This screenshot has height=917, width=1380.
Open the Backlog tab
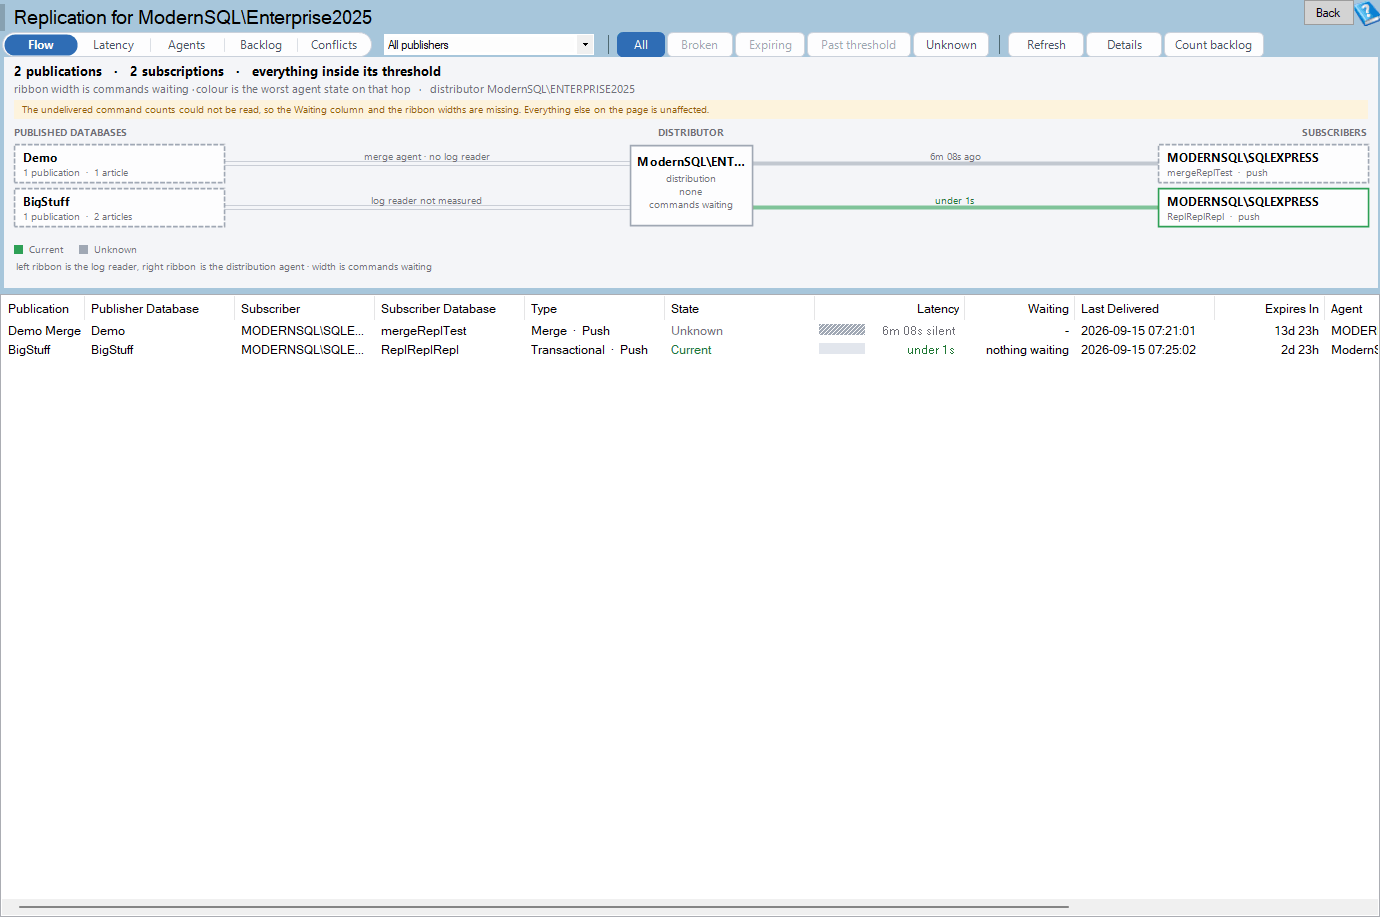coord(260,45)
